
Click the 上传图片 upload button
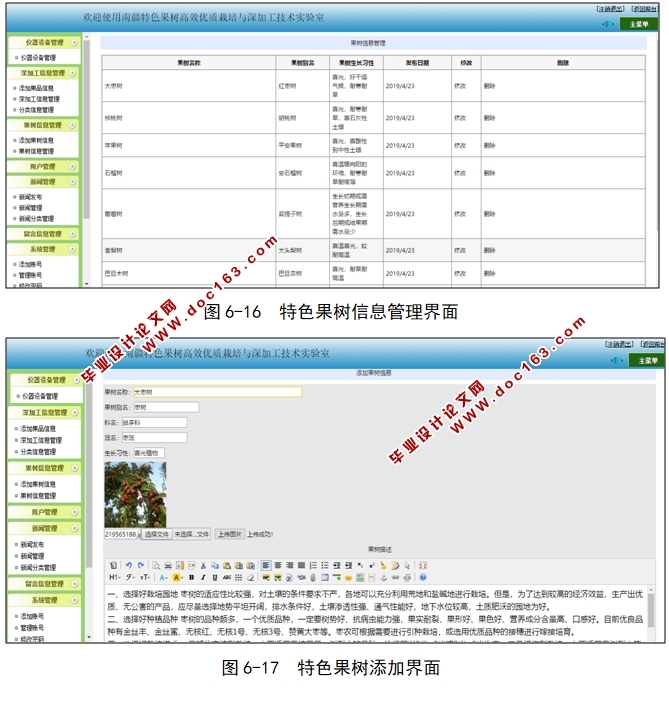[230, 534]
